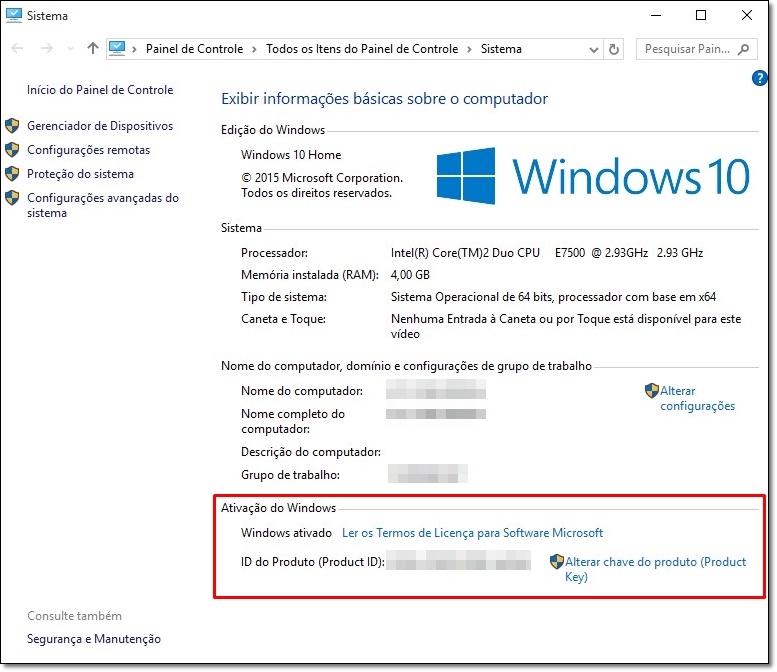Viewport: 777px width, 672px height.
Task: Click the Windows ativado status text
Action: point(286,533)
